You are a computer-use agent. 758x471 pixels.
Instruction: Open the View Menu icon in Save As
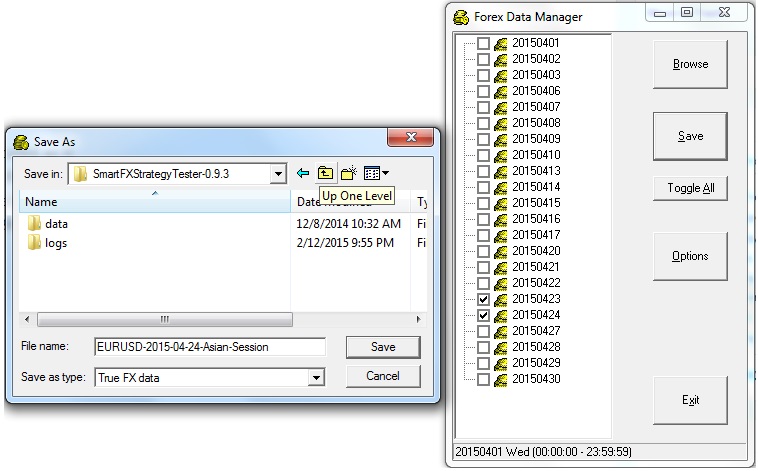click(376, 173)
